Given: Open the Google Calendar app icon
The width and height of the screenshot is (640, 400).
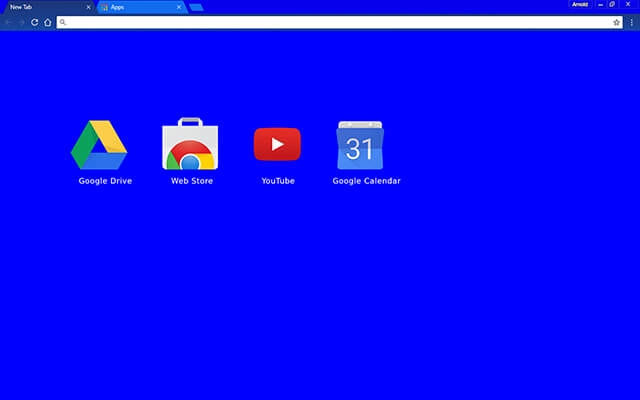Looking at the screenshot, I should point(360,145).
